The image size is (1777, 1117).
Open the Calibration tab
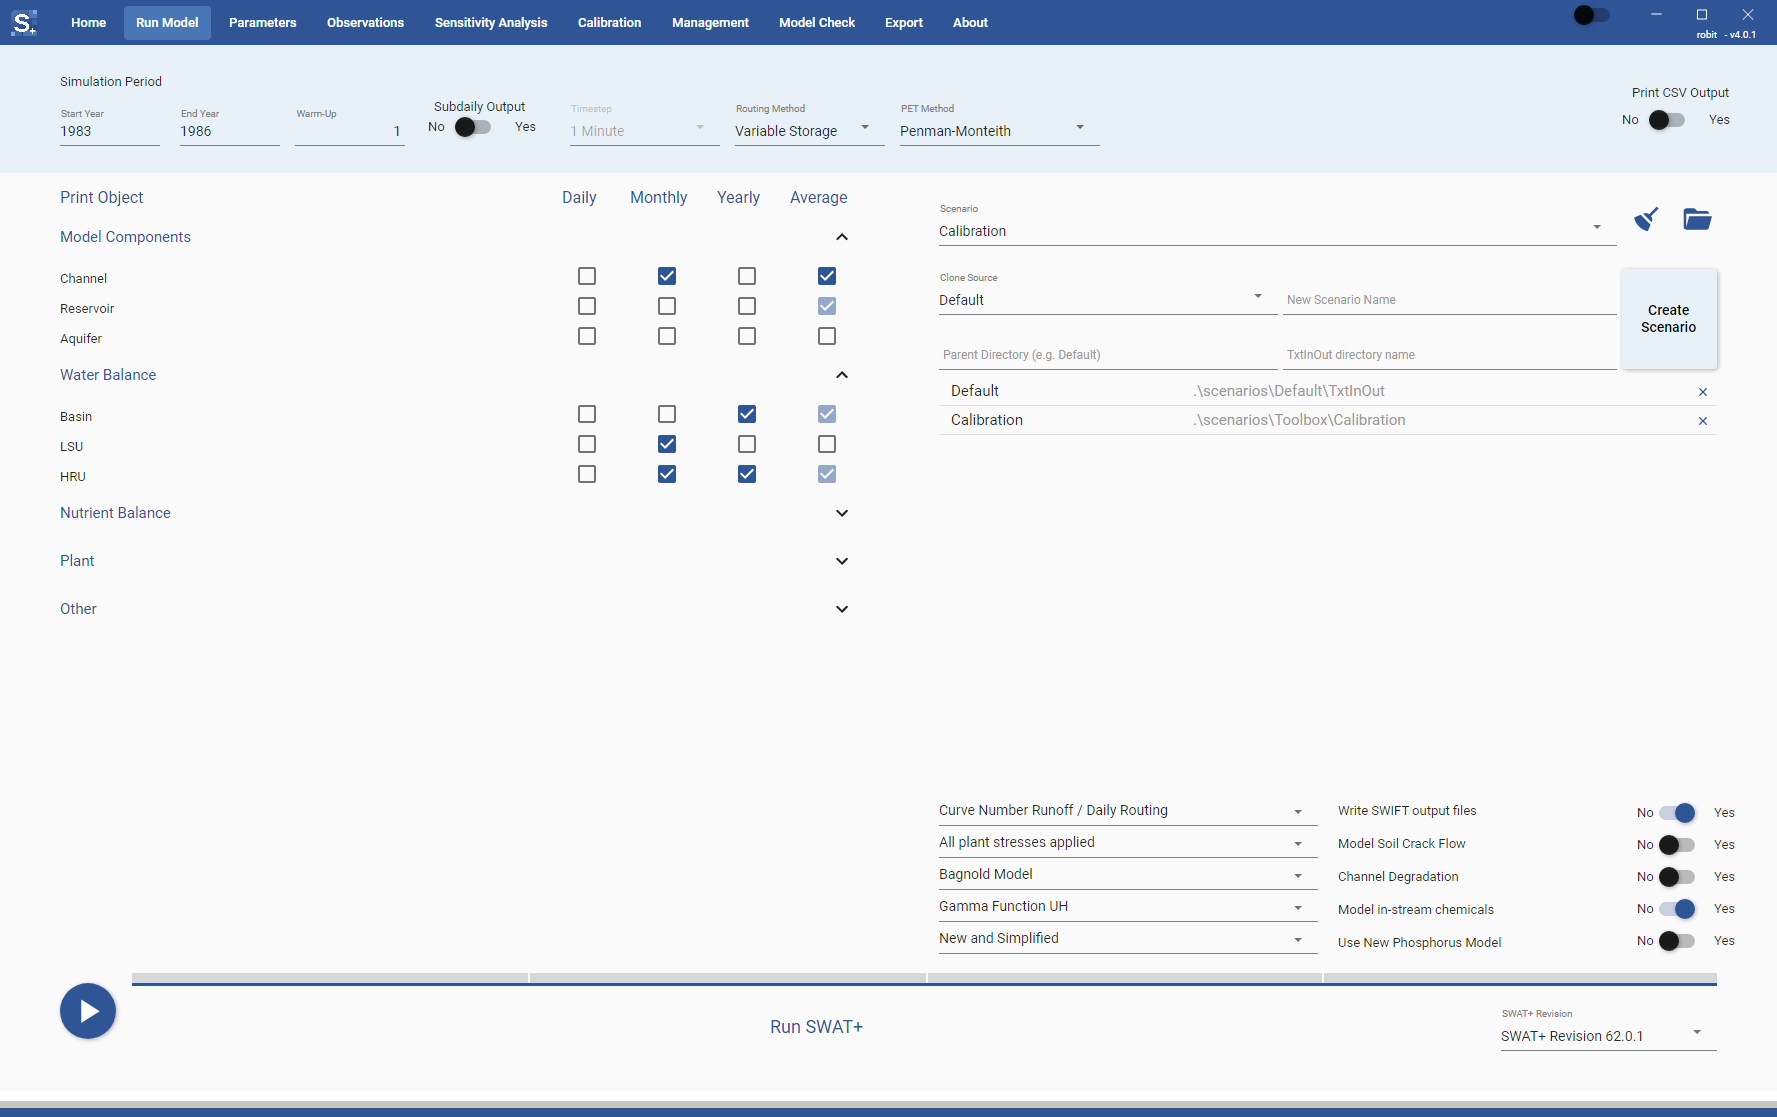point(610,23)
